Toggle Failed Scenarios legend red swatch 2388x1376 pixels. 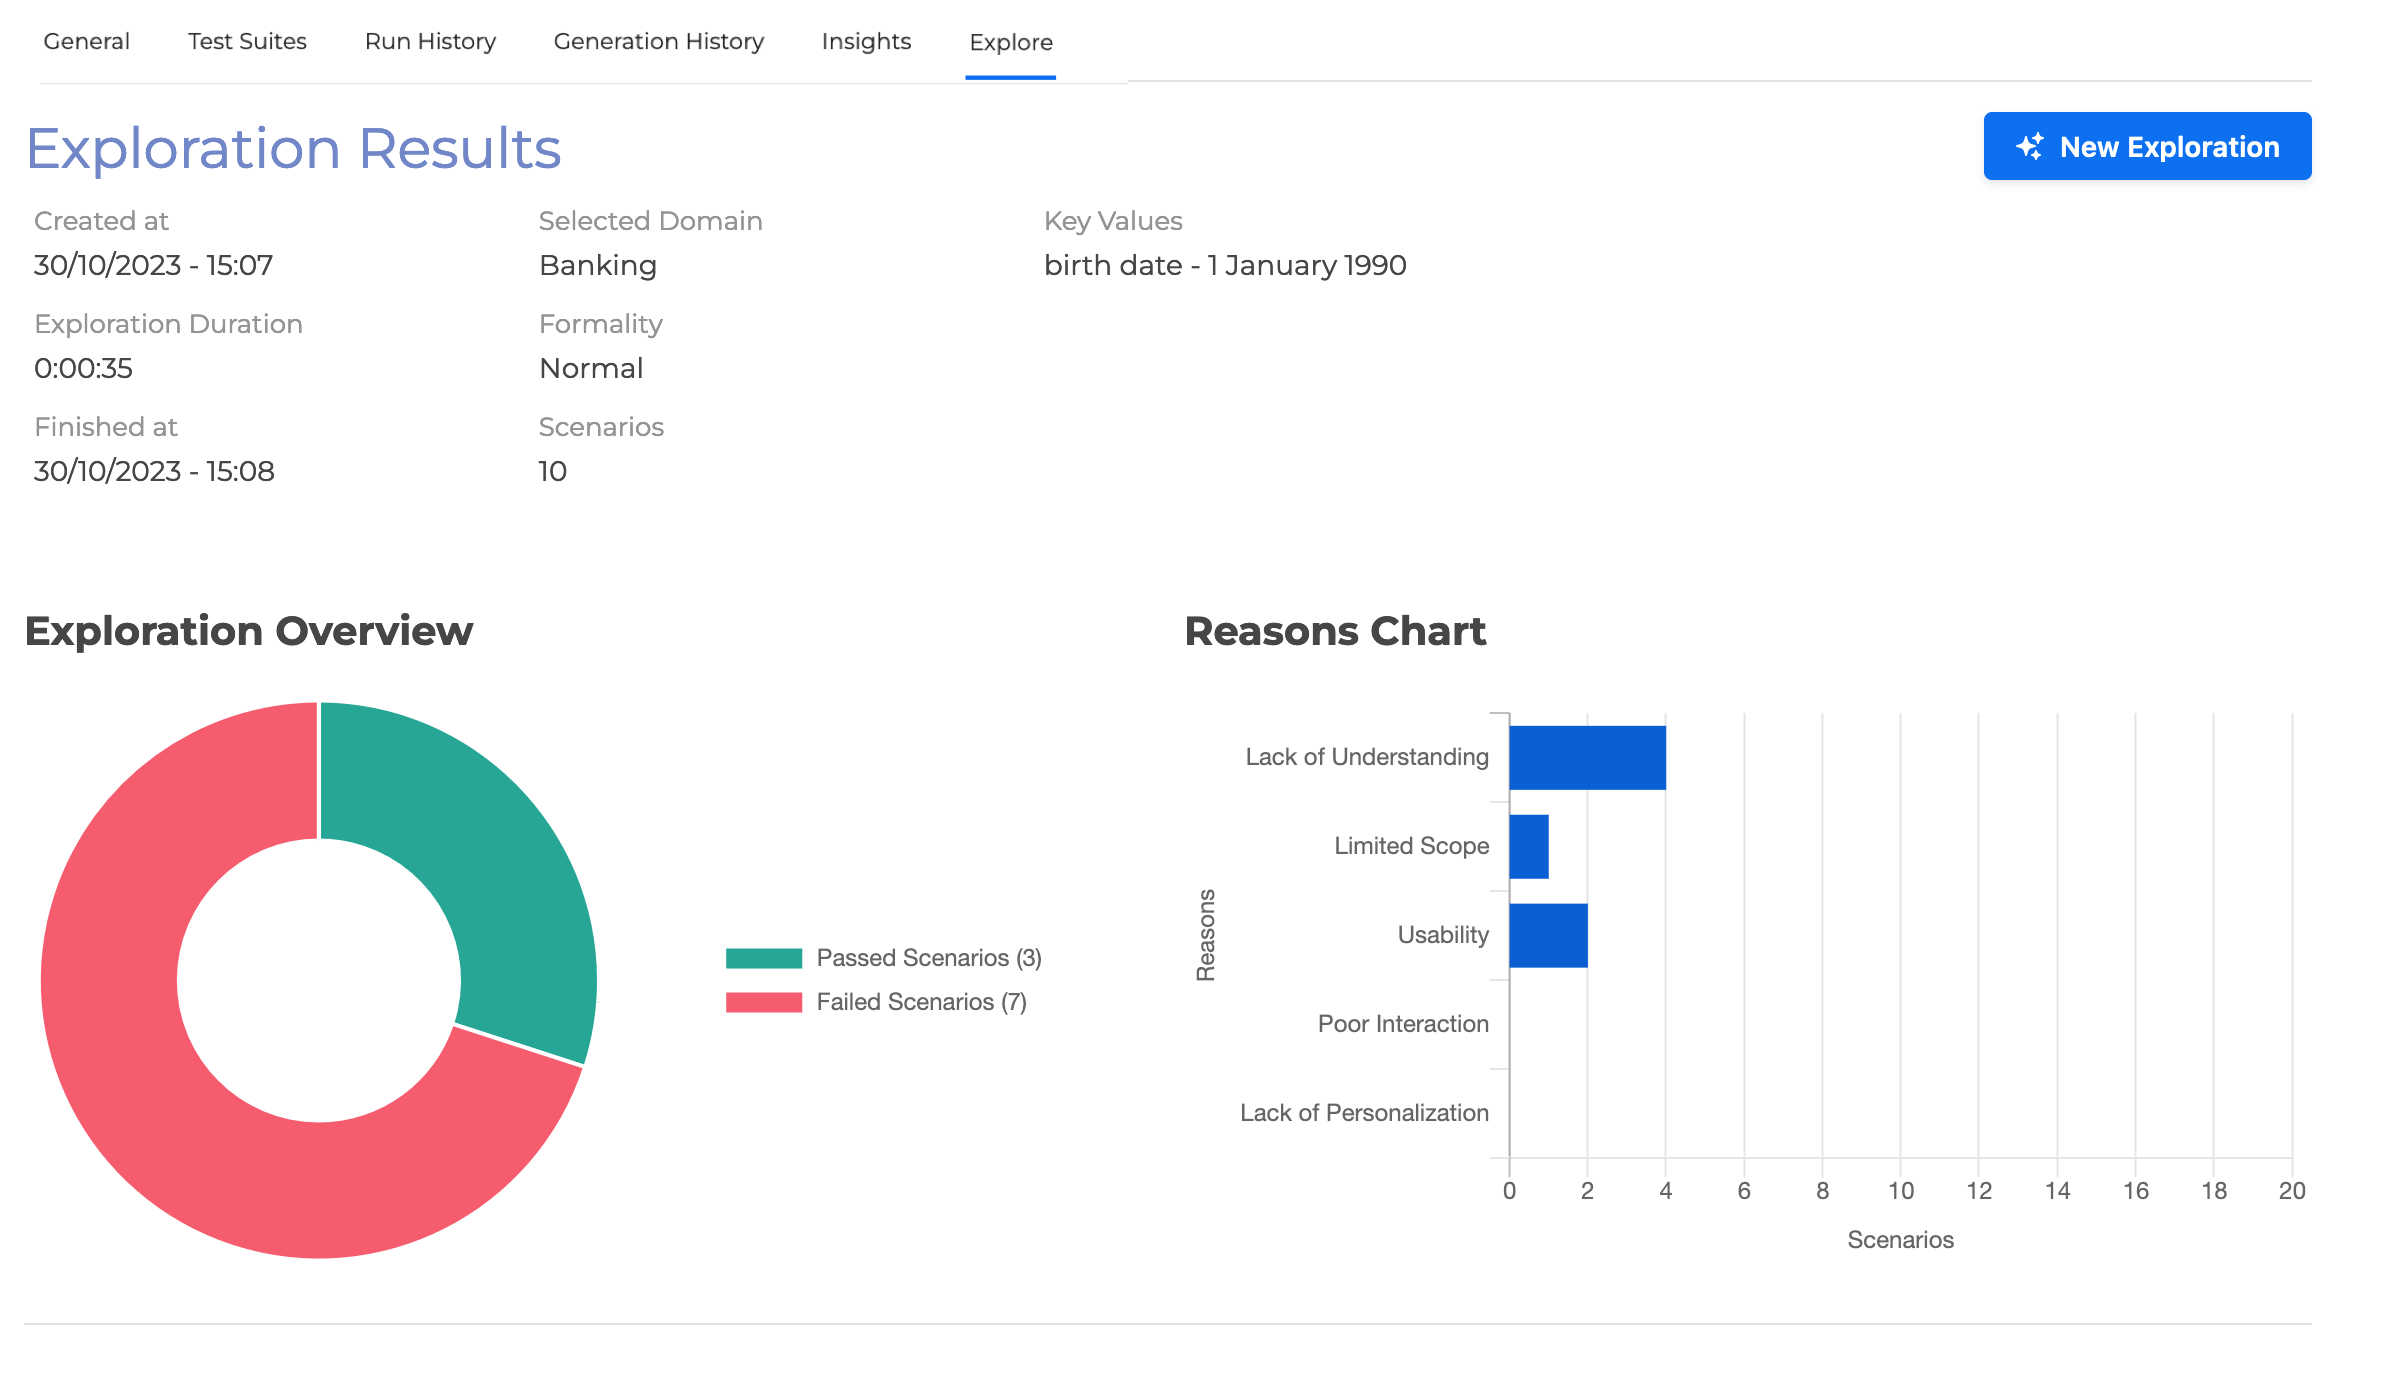pos(763,1002)
